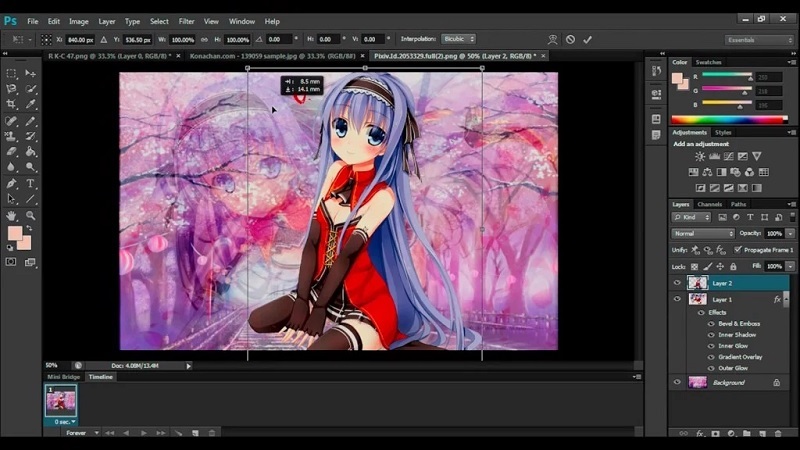This screenshot has height=450, width=800.
Task: Select the Brush tool
Action: pyautogui.click(x=31, y=121)
